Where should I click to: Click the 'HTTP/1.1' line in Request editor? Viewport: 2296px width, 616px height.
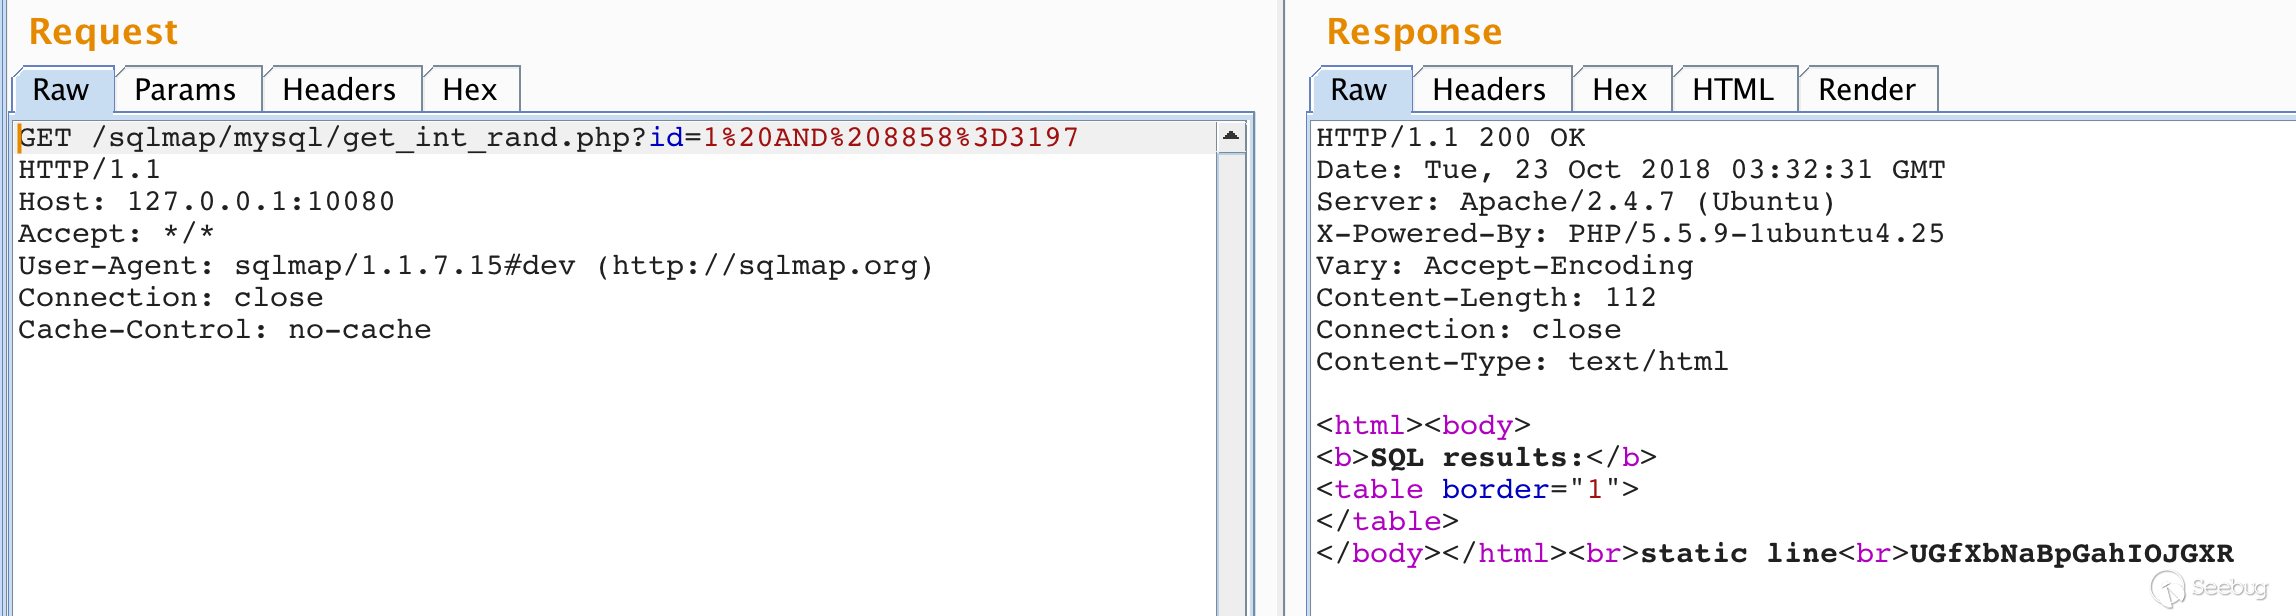tap(89, 169)
